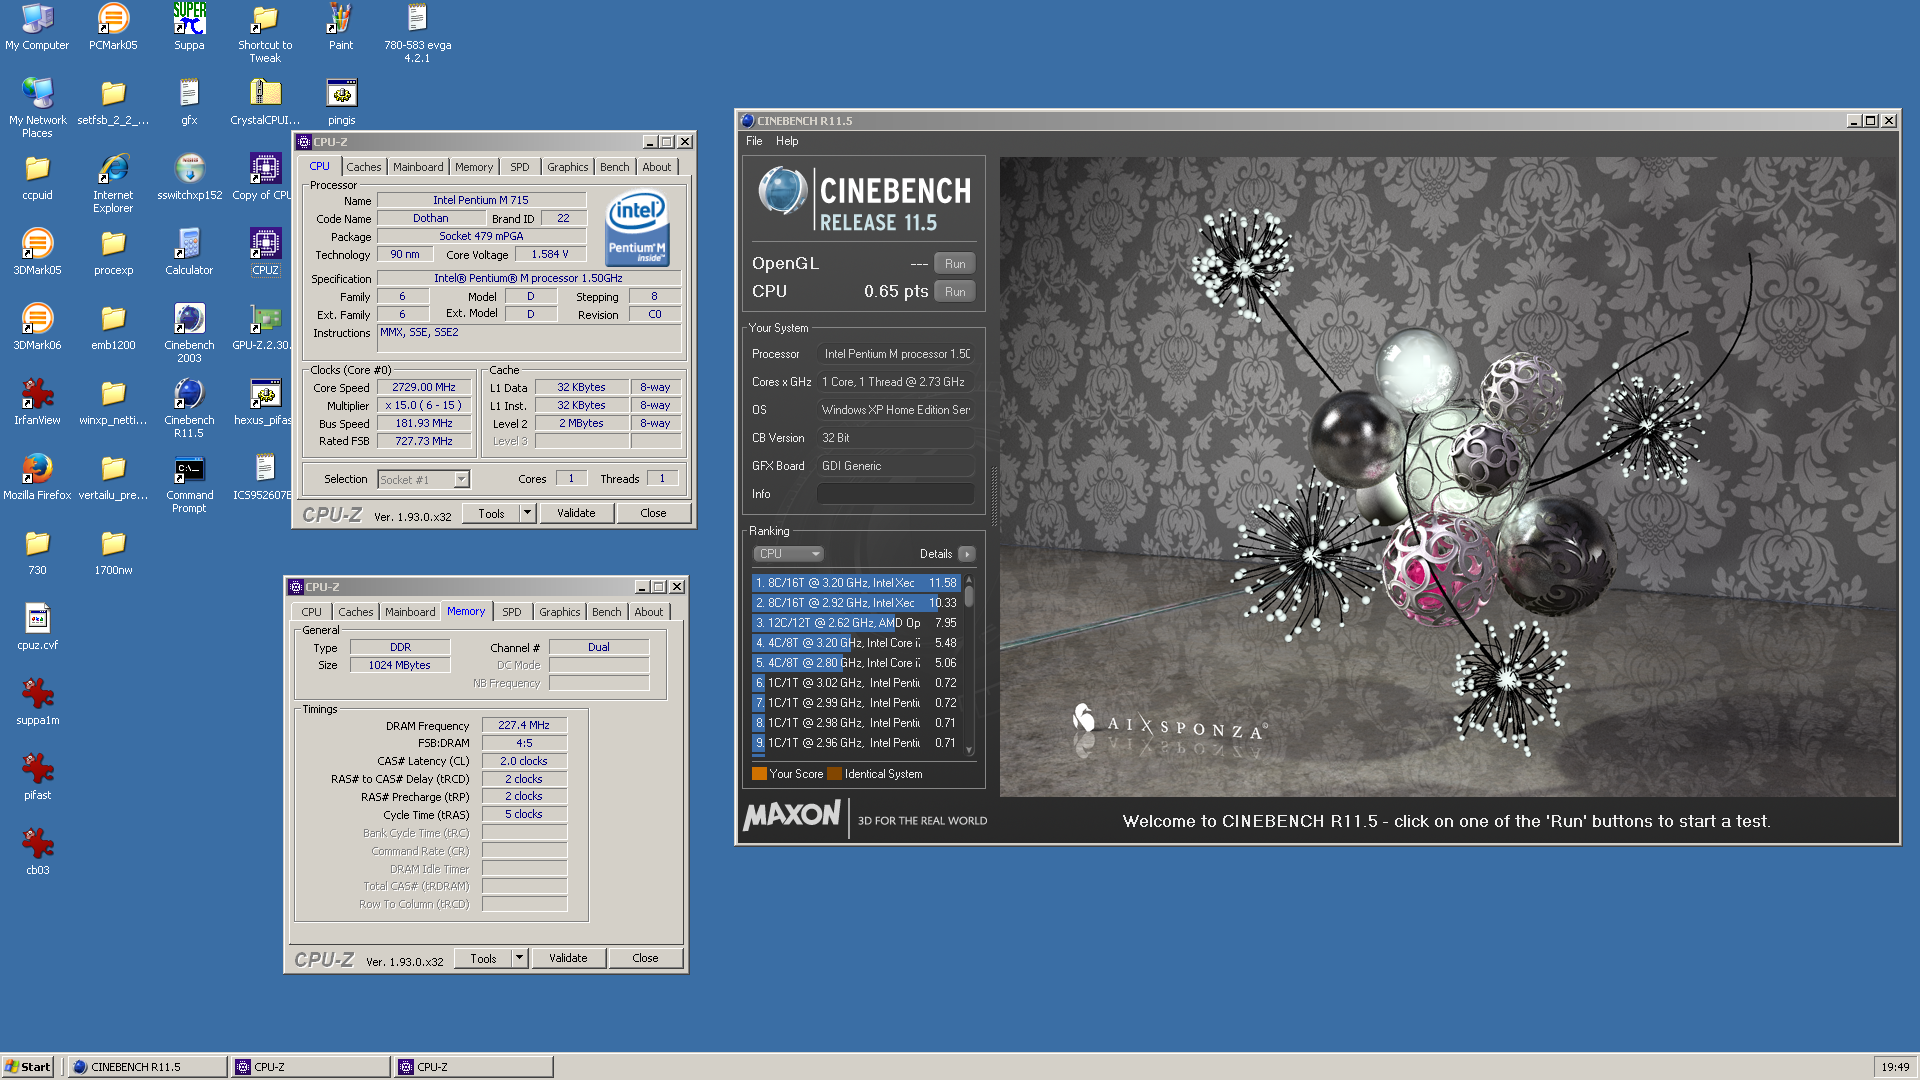Open the CPU ranking dropdown in Cinebench

[x=788, y=554]
